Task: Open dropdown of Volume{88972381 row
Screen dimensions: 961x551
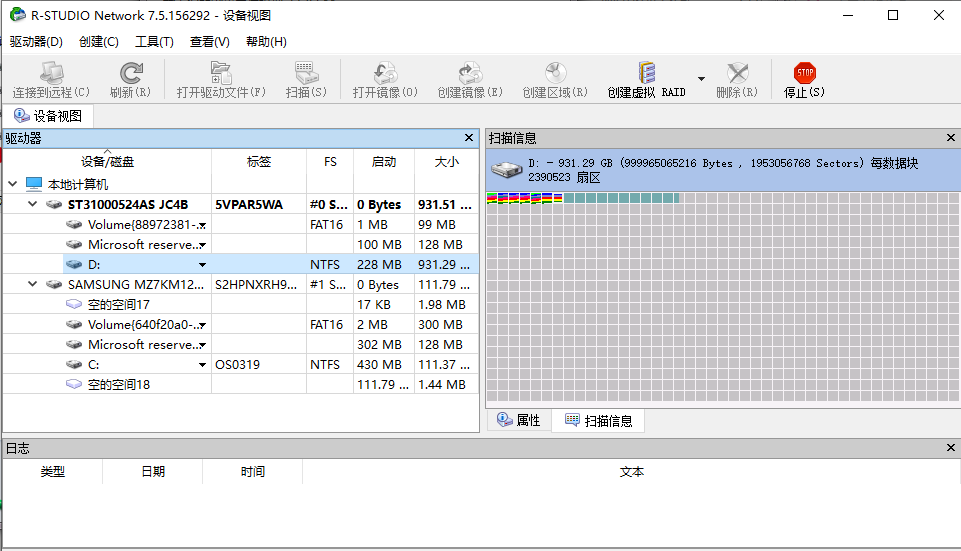Action: pos(202,226)
